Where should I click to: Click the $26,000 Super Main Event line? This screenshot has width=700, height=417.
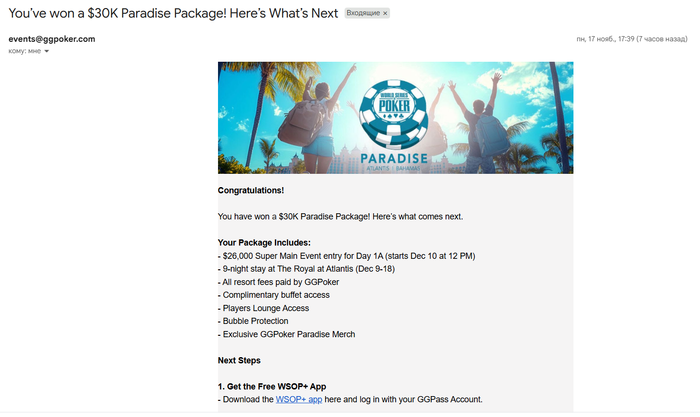[x=346, y=256]
